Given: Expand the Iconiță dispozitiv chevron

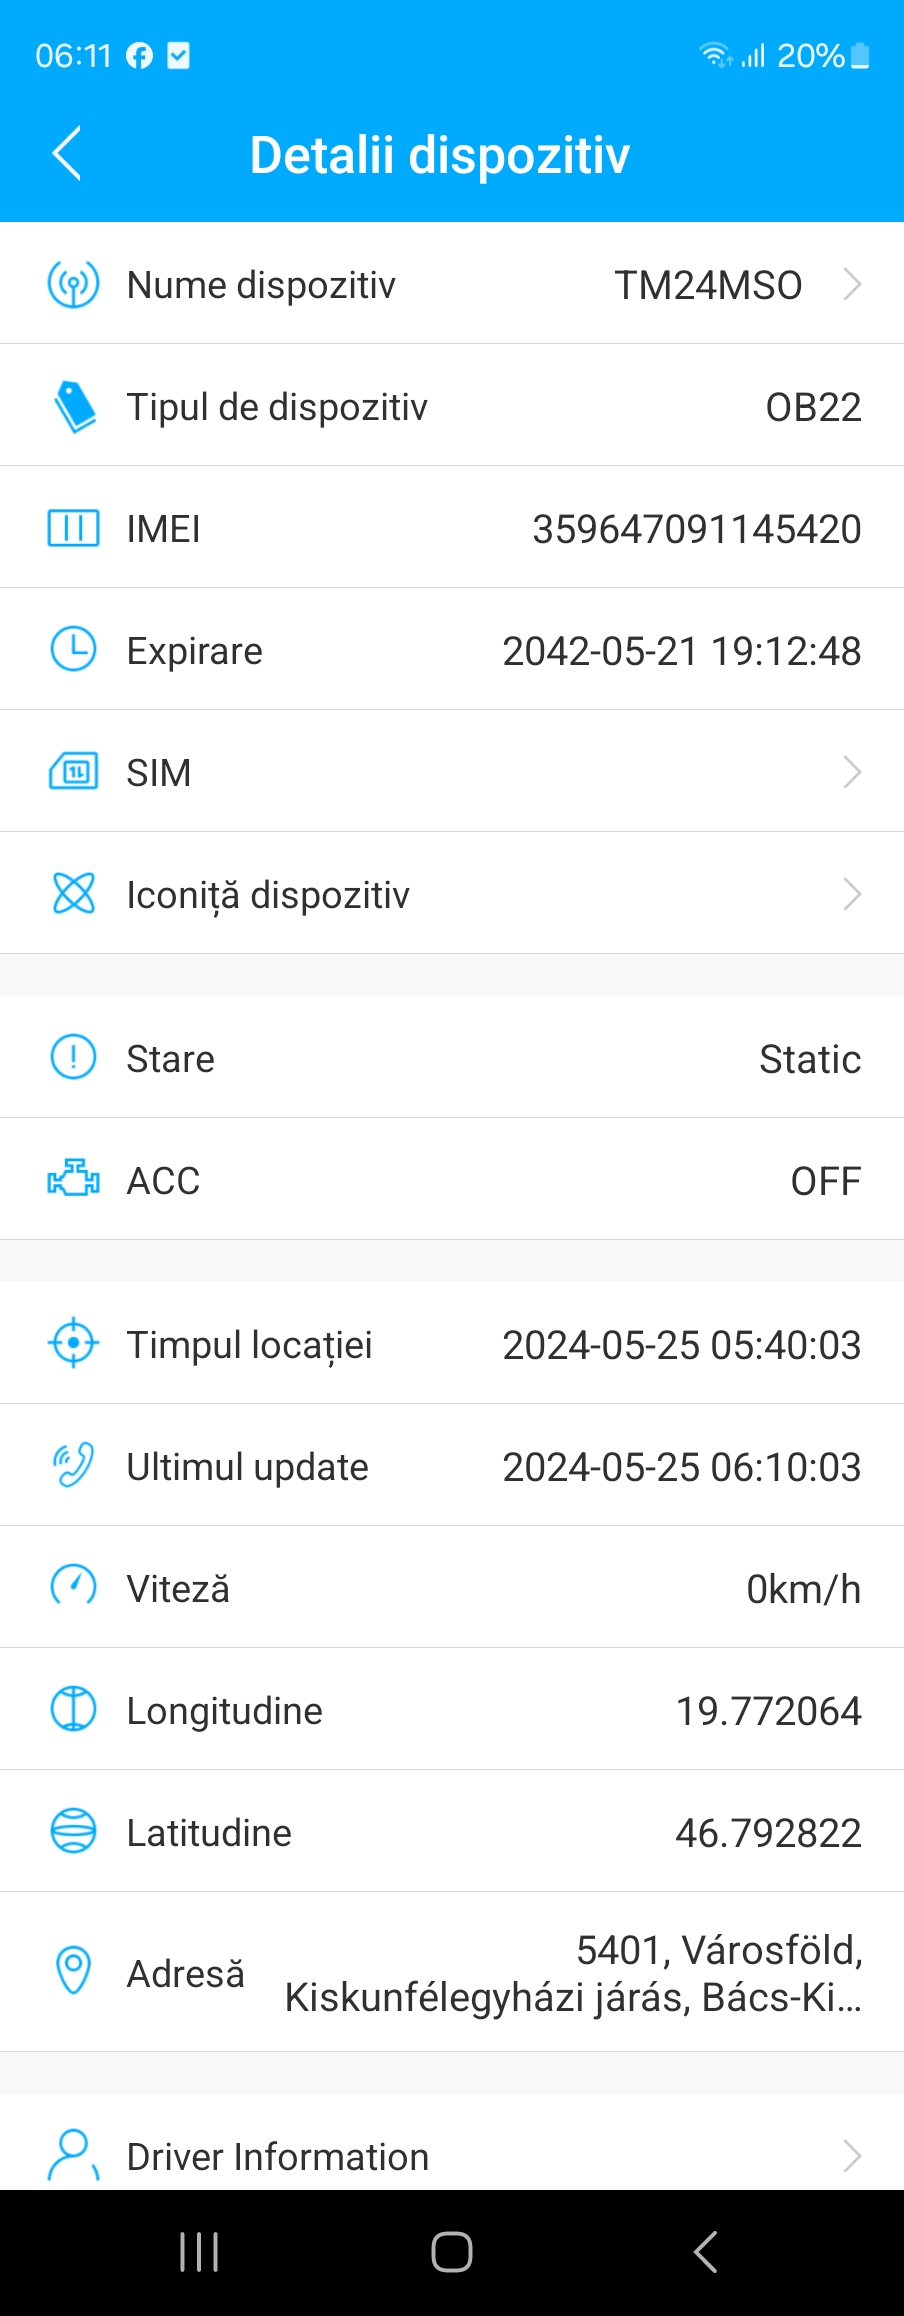Looking at the screenshot, I should click(852, 894).
